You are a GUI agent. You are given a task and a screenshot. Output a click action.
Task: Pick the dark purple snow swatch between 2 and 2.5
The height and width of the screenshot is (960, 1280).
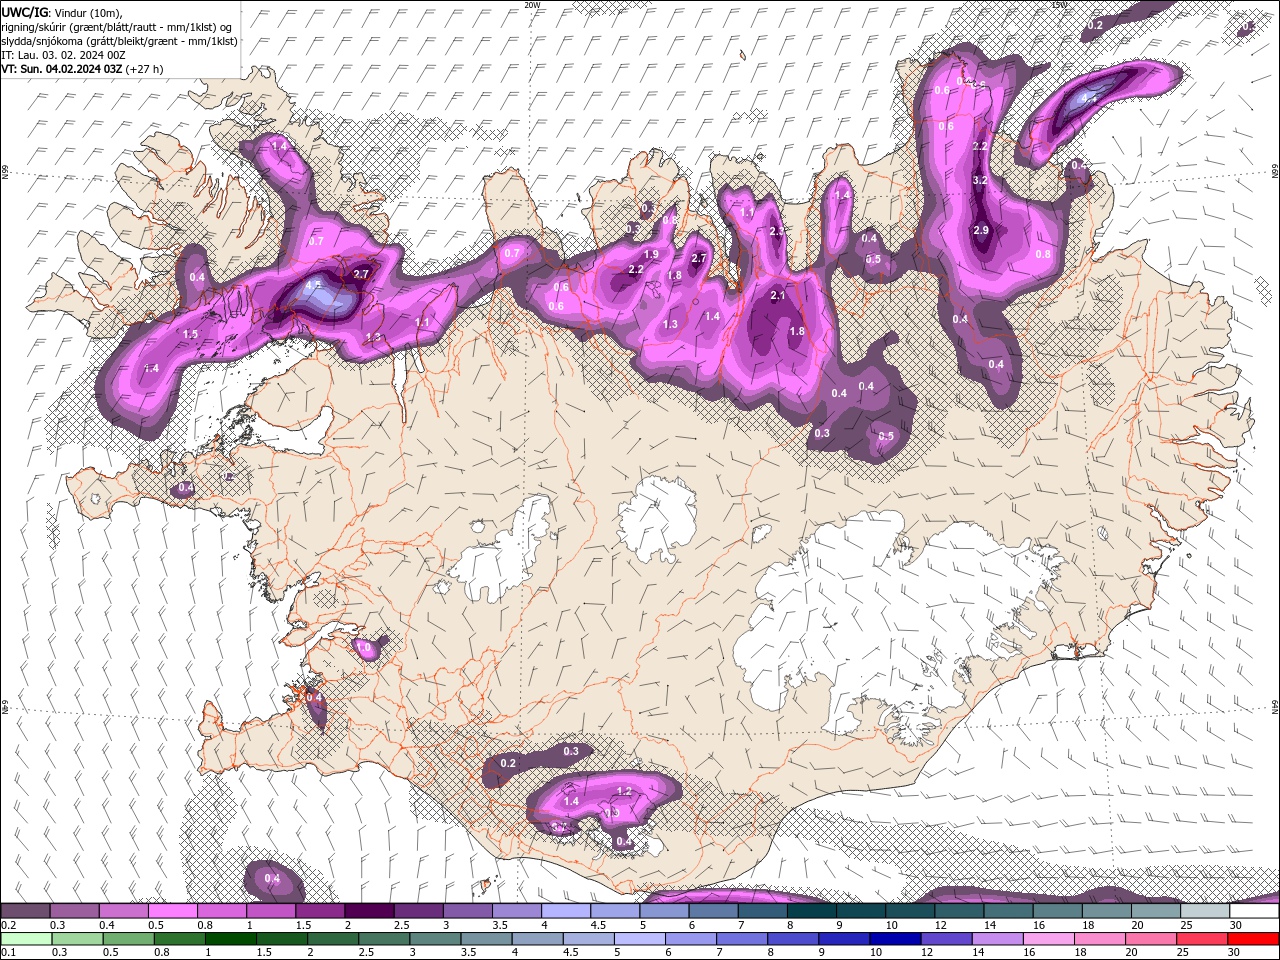[x=369, y=911]
